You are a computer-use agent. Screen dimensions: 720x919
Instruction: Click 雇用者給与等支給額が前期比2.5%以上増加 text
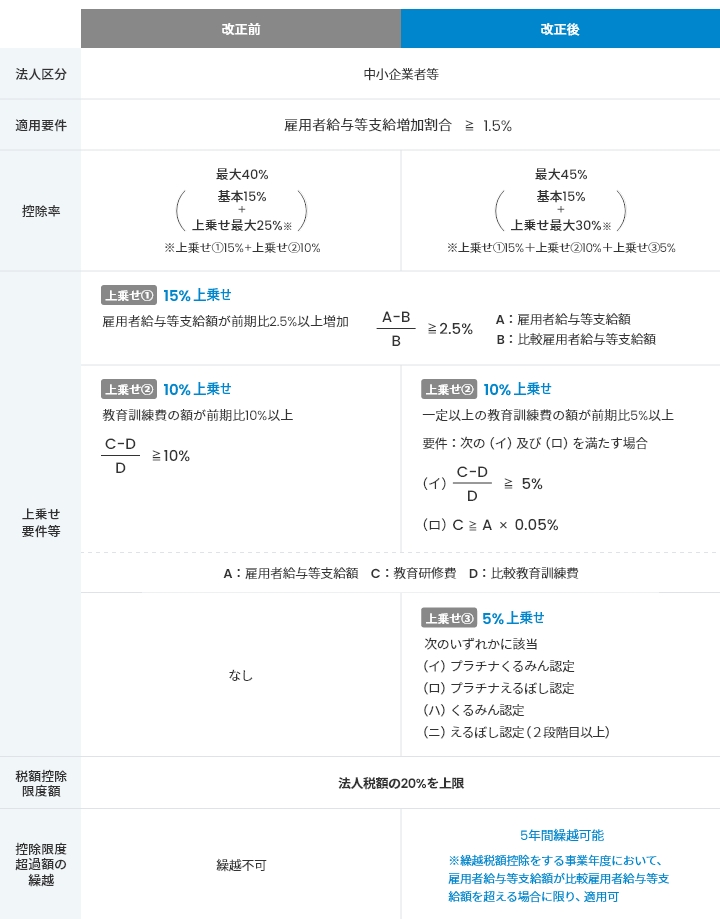[225, 321]
